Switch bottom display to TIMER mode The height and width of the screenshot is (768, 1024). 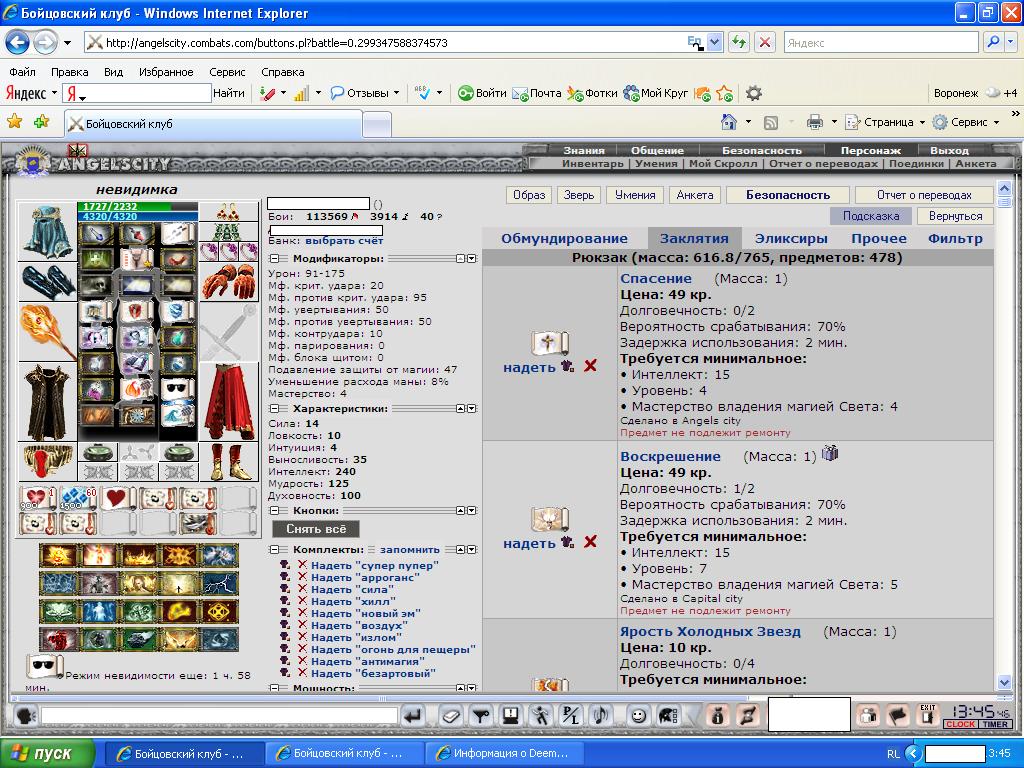(995, 724)
